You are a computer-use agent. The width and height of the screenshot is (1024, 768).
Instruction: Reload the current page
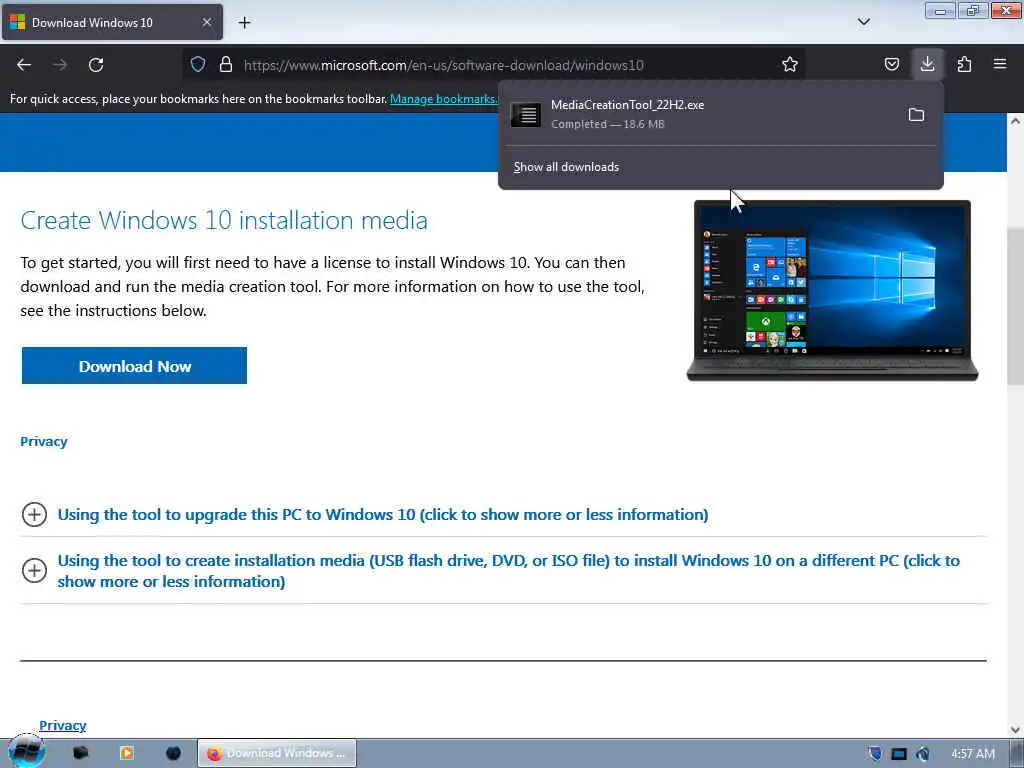pos(96,65)
